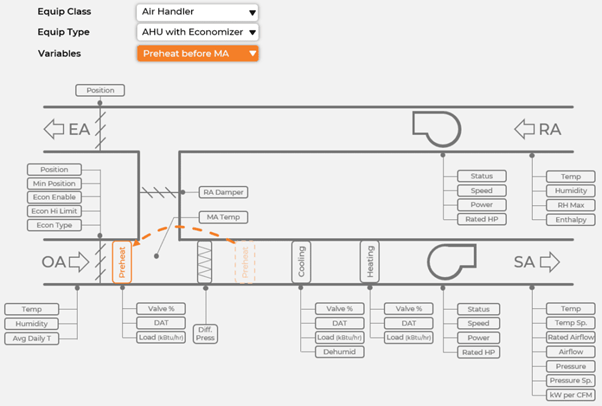Screen dimensions: 602x406
Task: Click the highlighted orange Preheat coil
Action: click(x=122, y=262)
